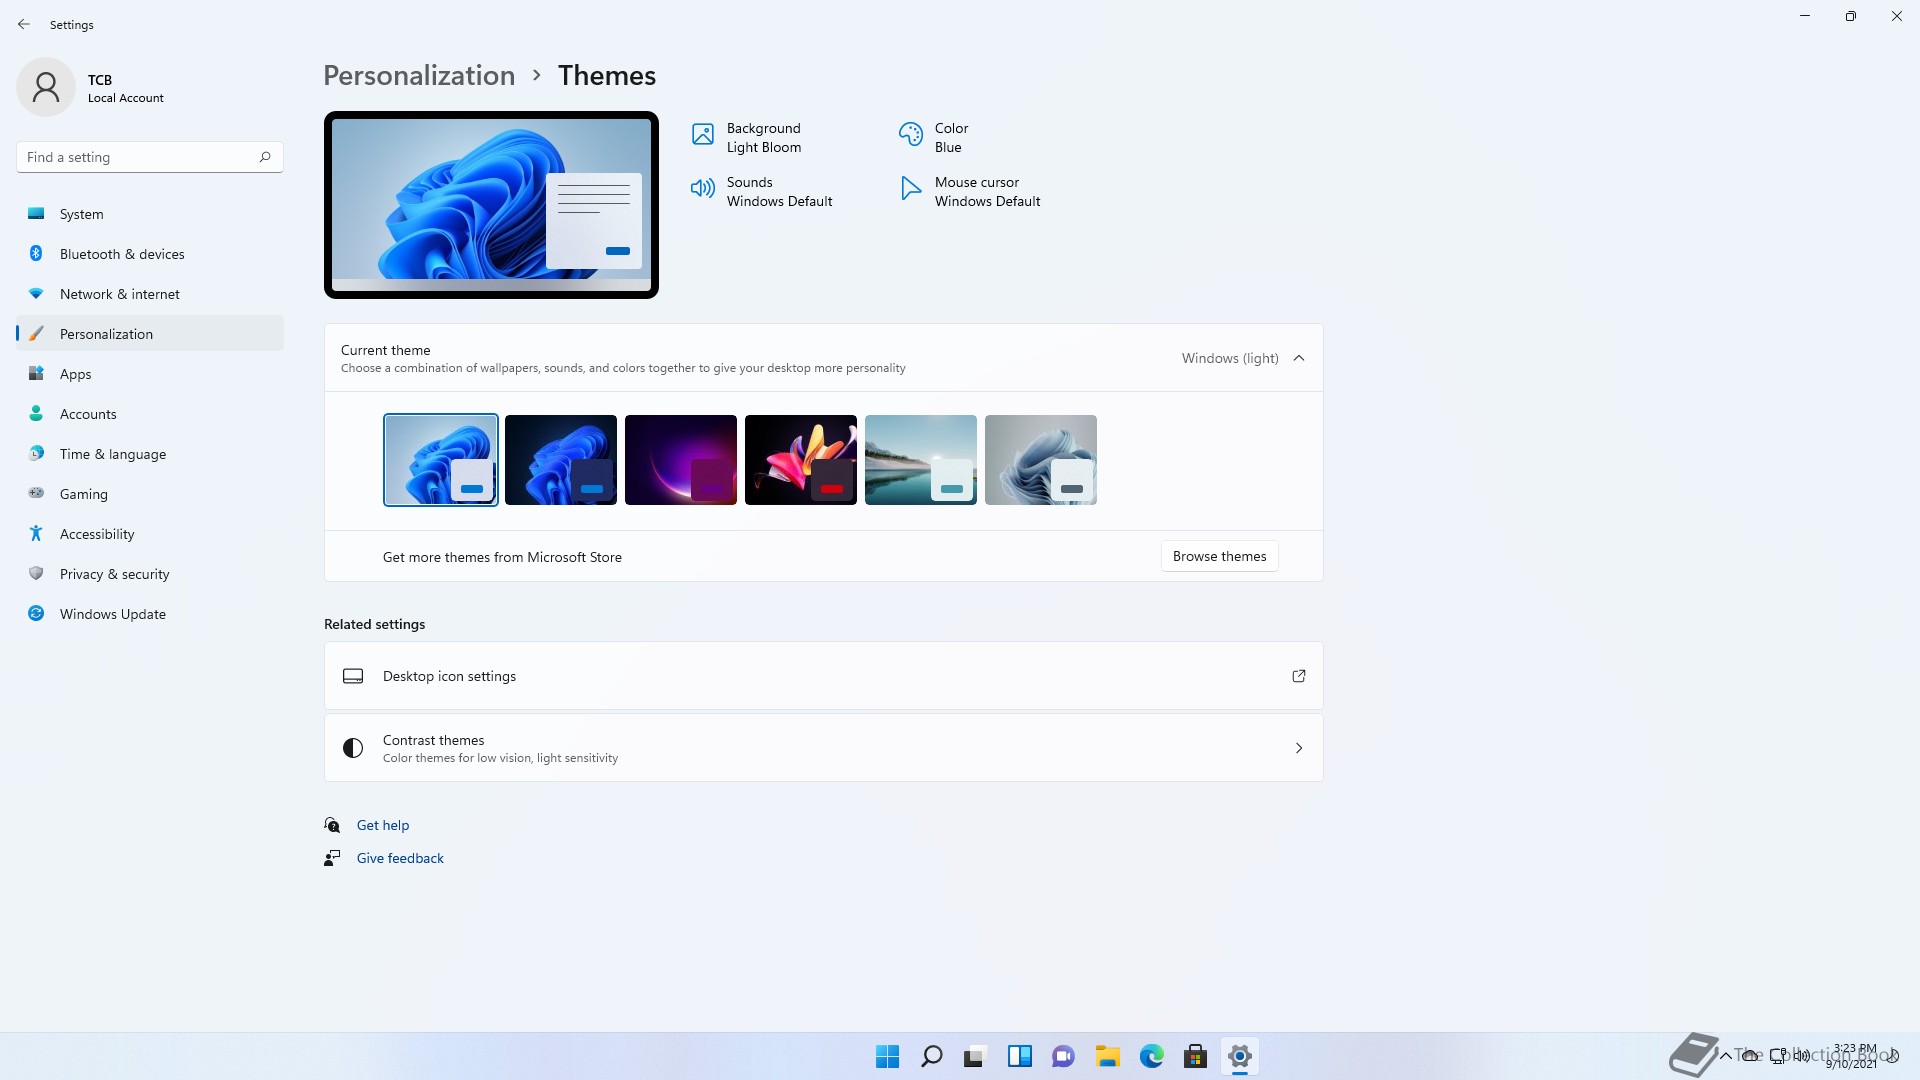Click the search magnifier in Find a setting
The height and width of the screenshot is (1080, 1920).
point(265,157)
